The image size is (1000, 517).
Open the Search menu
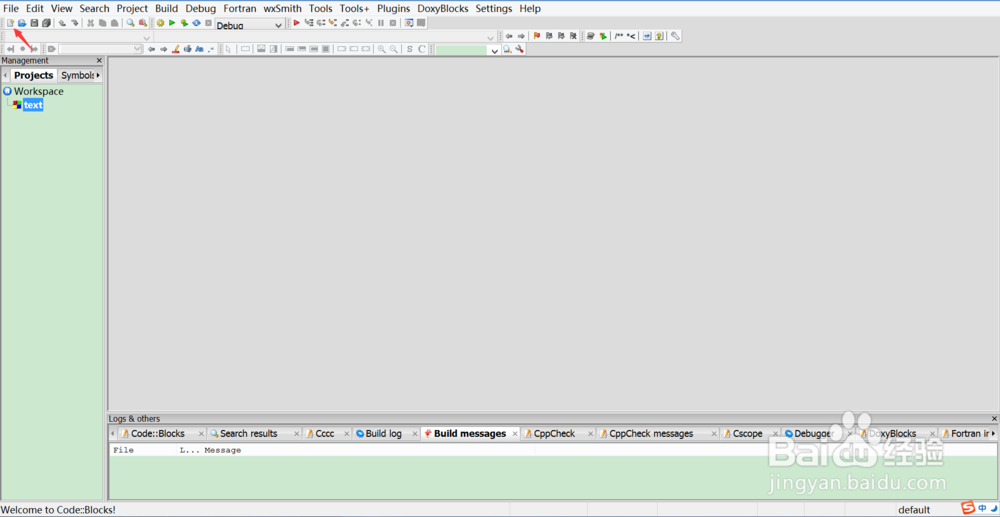click(x=94, y=8)
